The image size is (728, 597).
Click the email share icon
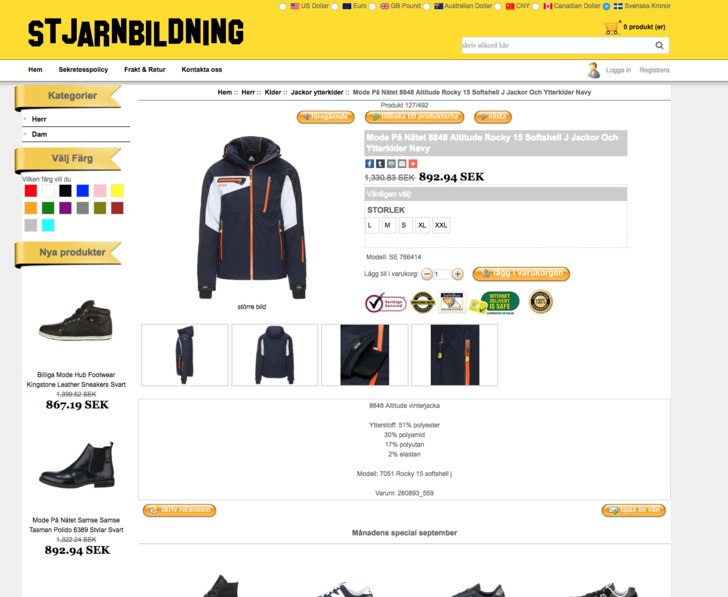402,163
